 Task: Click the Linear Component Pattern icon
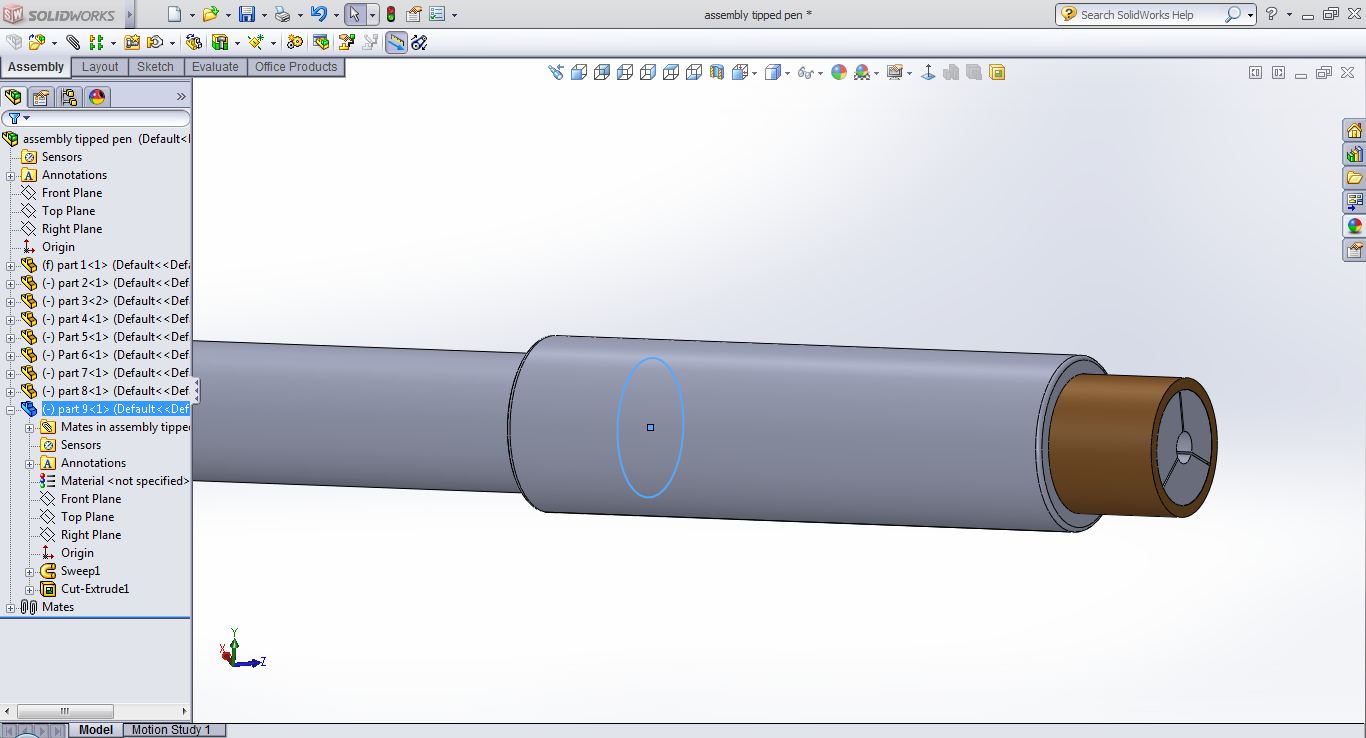tap(96, 42)
